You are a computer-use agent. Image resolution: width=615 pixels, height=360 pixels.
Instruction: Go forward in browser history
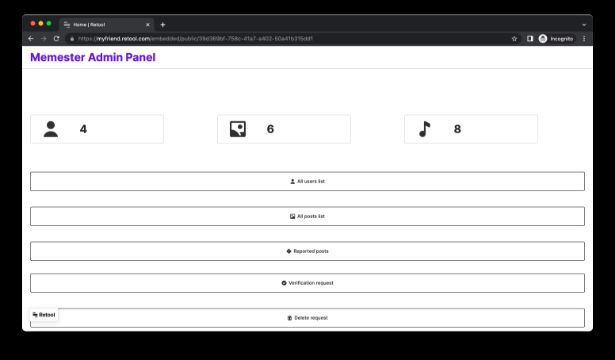coord(44,38)
